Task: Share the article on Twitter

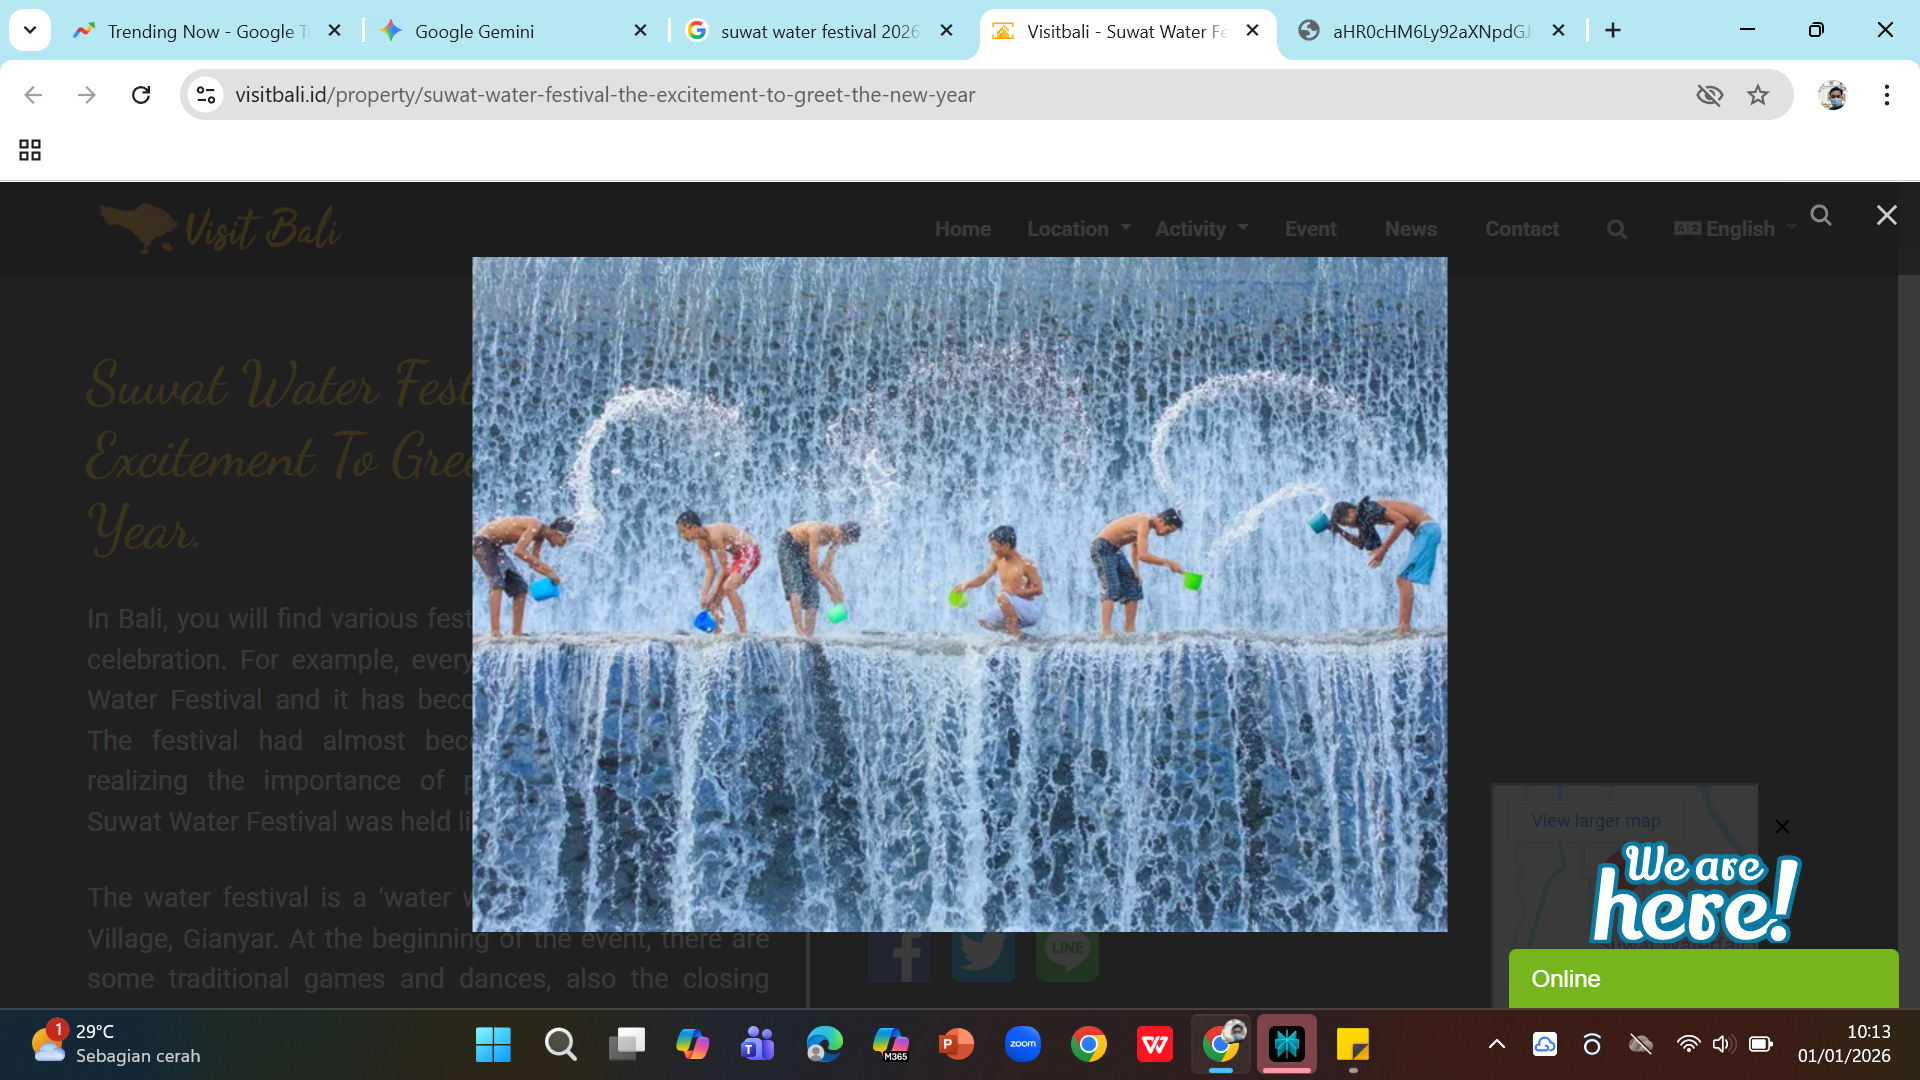Action: (x=983, y=957)
